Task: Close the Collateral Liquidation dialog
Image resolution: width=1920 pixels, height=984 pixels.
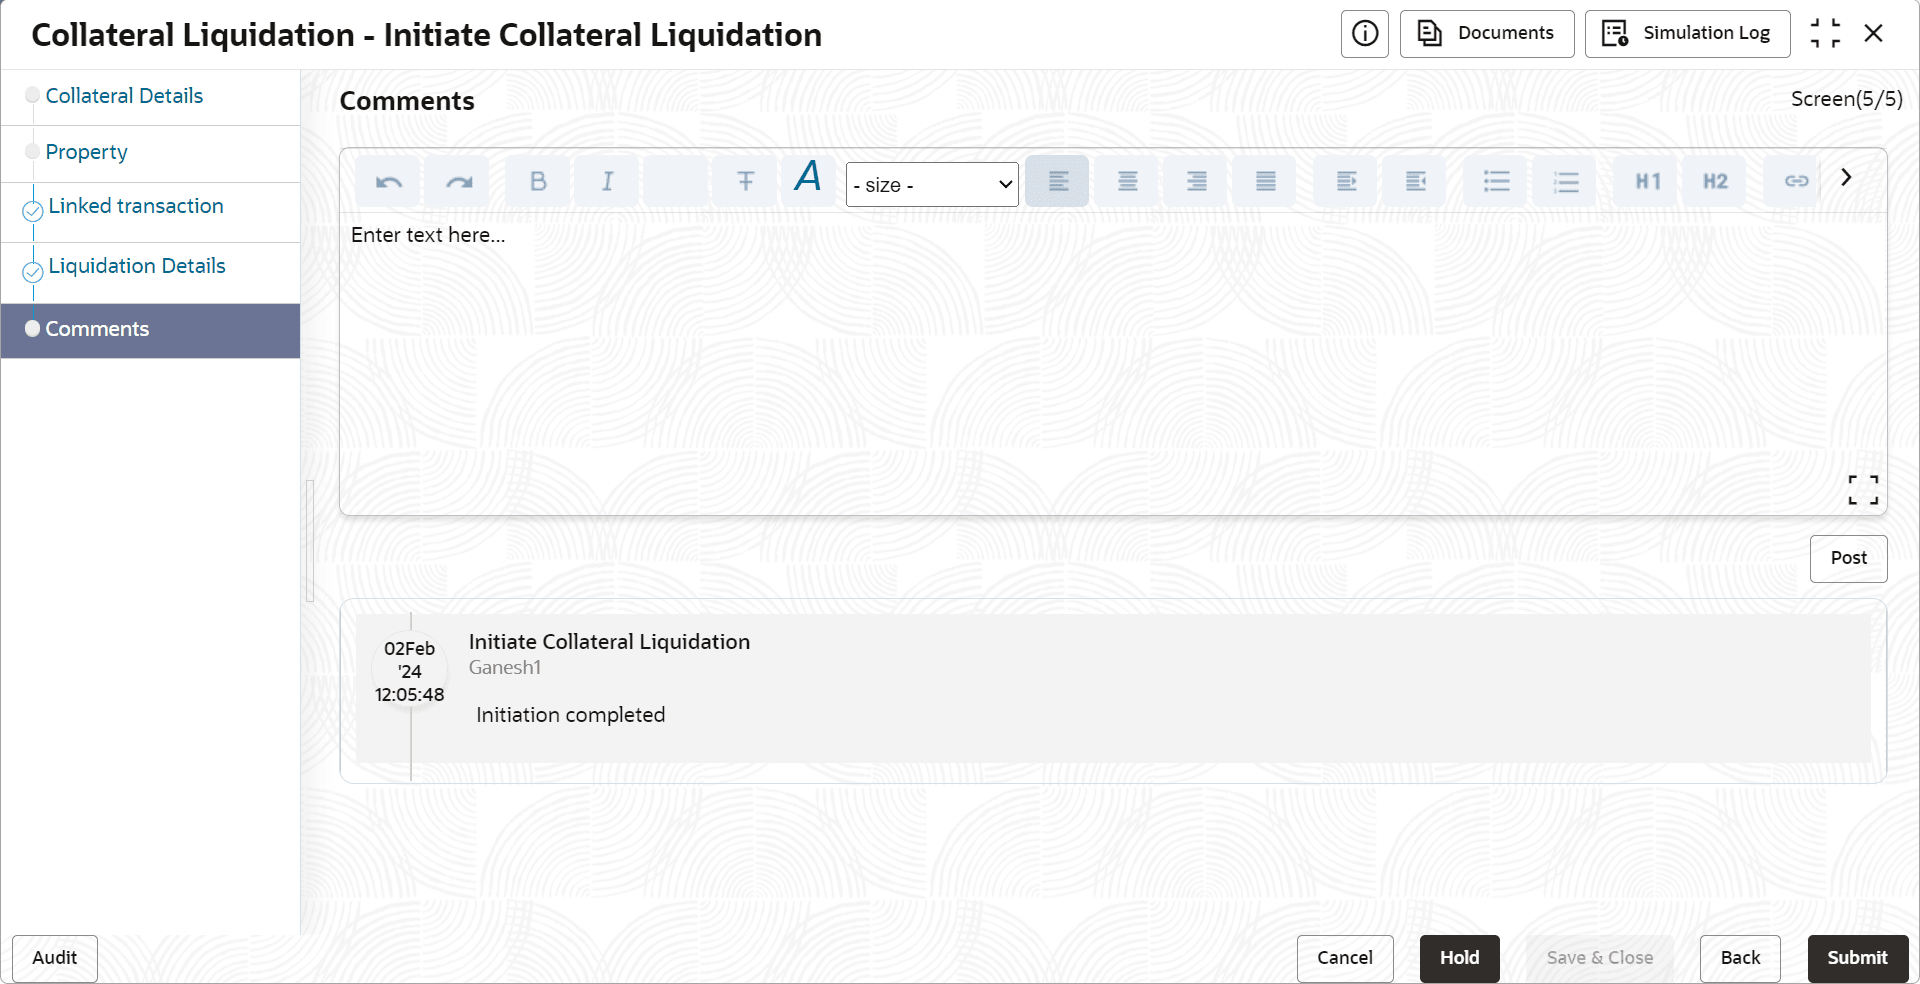Action: 1874,34
